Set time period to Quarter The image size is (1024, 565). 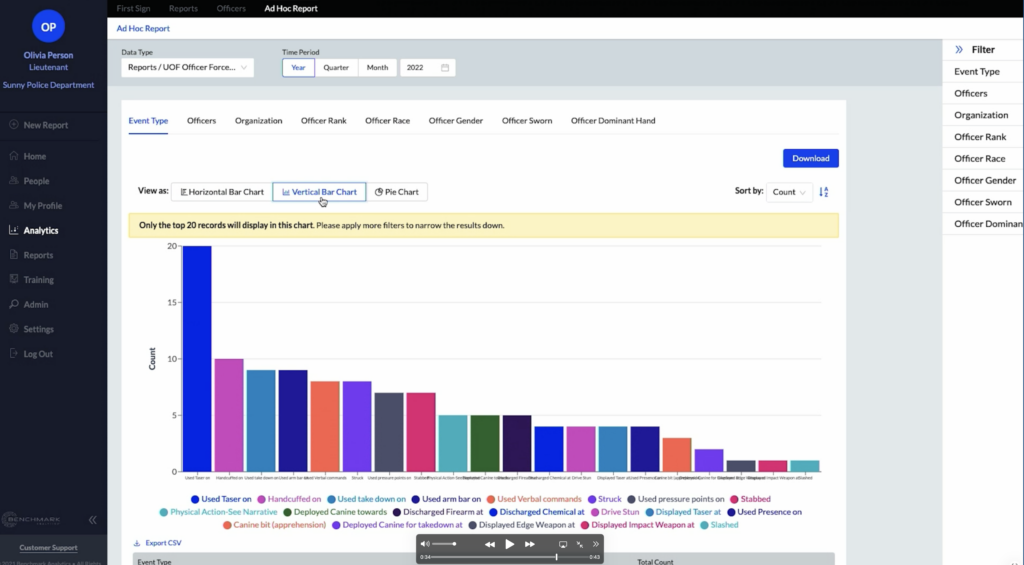336,68
